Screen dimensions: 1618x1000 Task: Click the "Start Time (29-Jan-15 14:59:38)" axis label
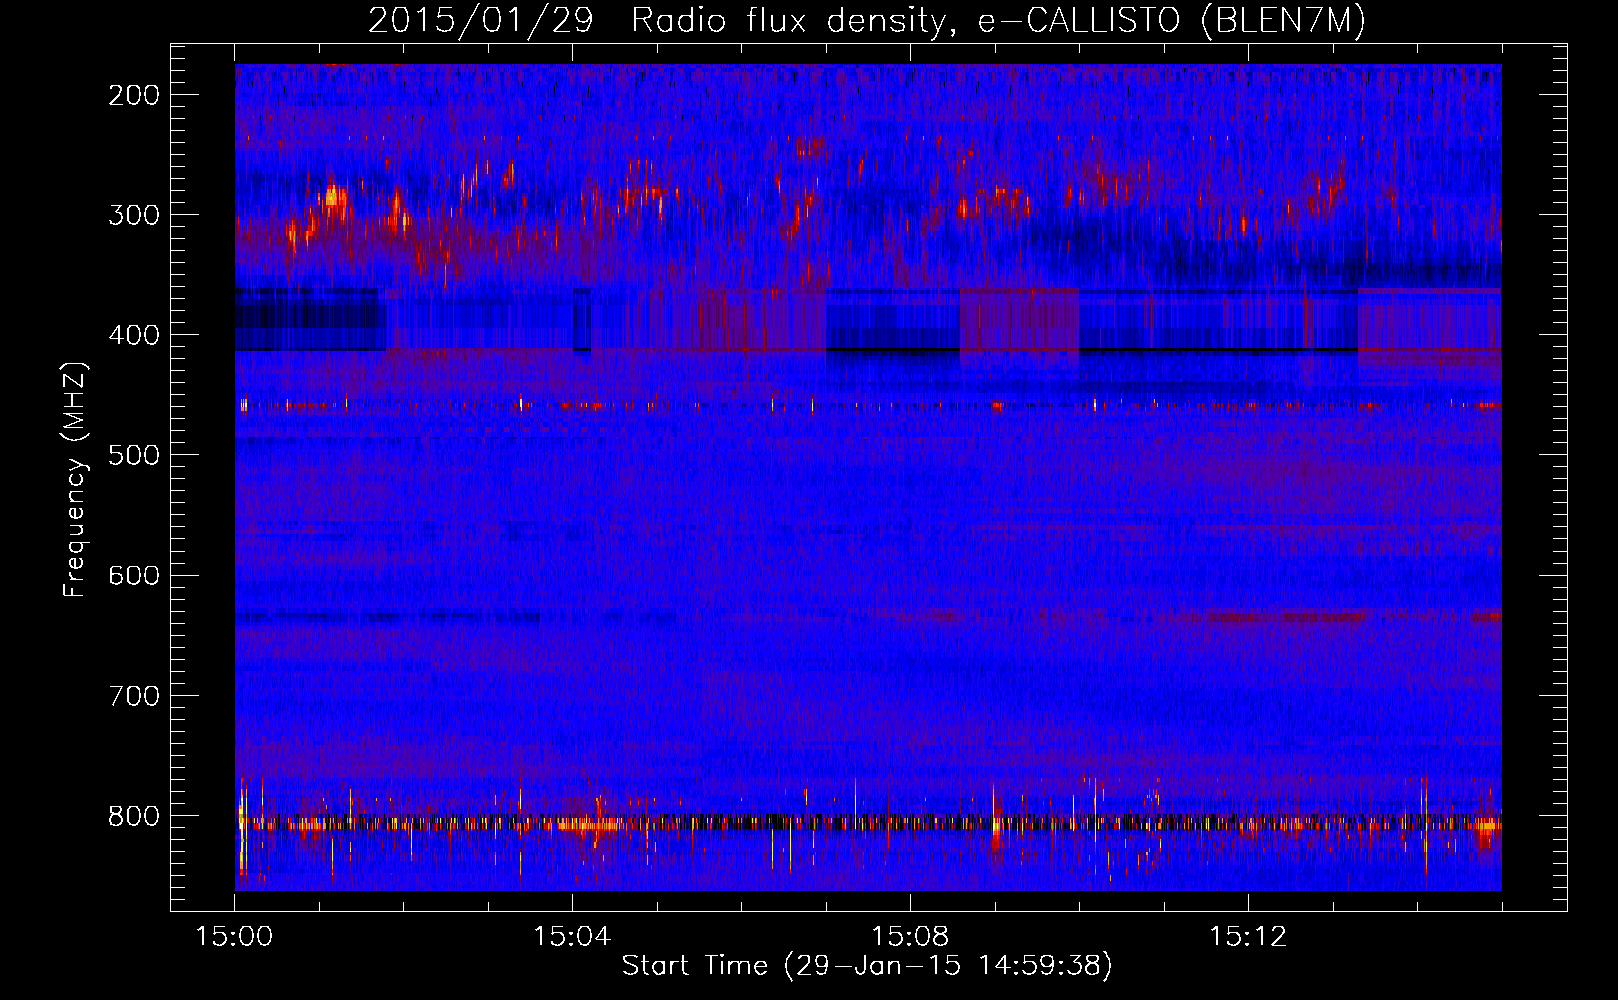867,966
